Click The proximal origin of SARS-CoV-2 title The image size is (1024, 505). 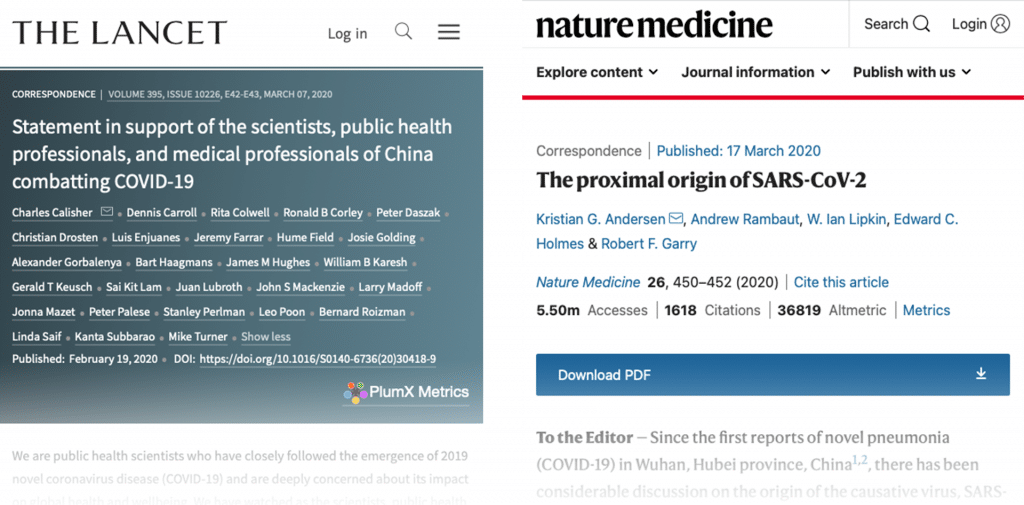[701, 180]
